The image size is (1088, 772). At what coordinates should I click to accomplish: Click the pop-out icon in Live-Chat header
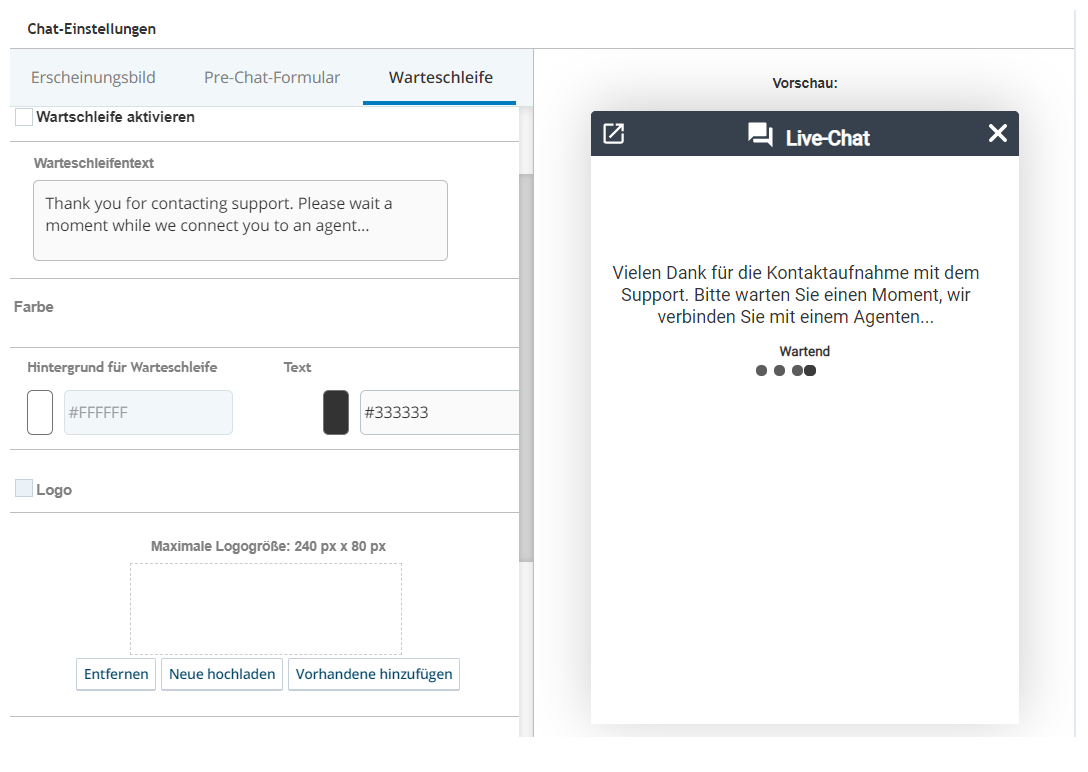[x=613, y=133]
